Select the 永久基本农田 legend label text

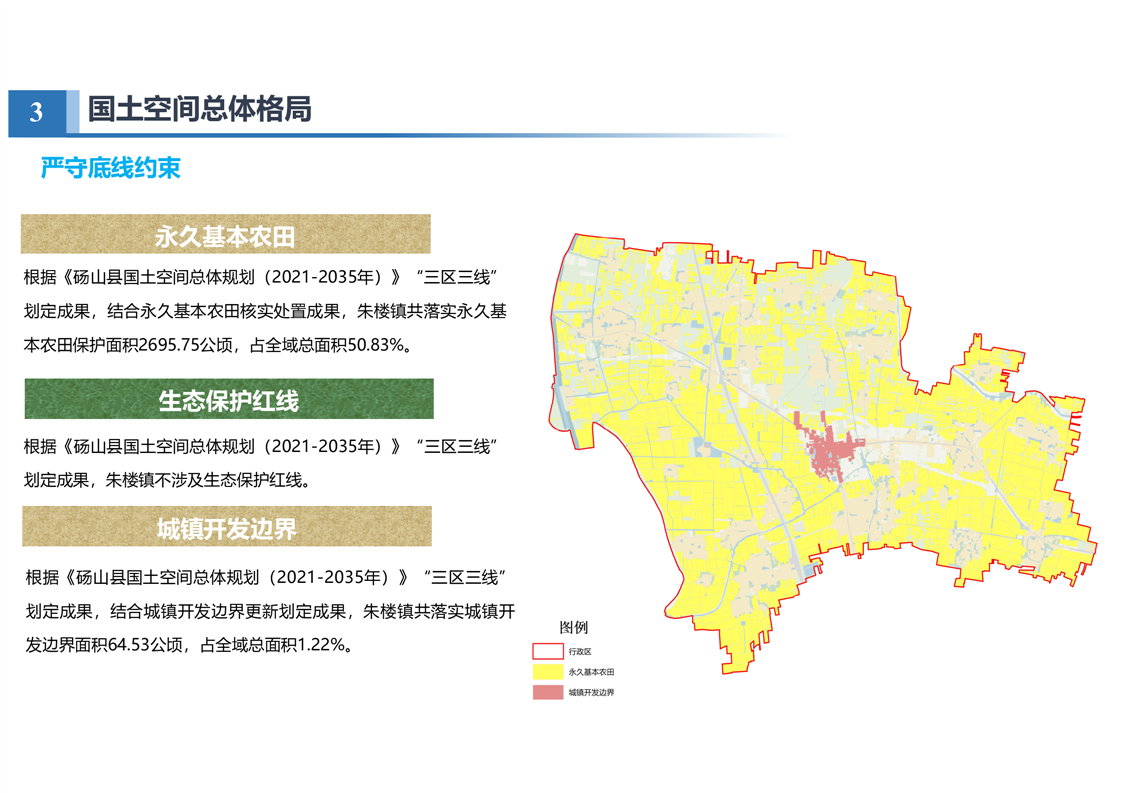click(x=591, y=672)
